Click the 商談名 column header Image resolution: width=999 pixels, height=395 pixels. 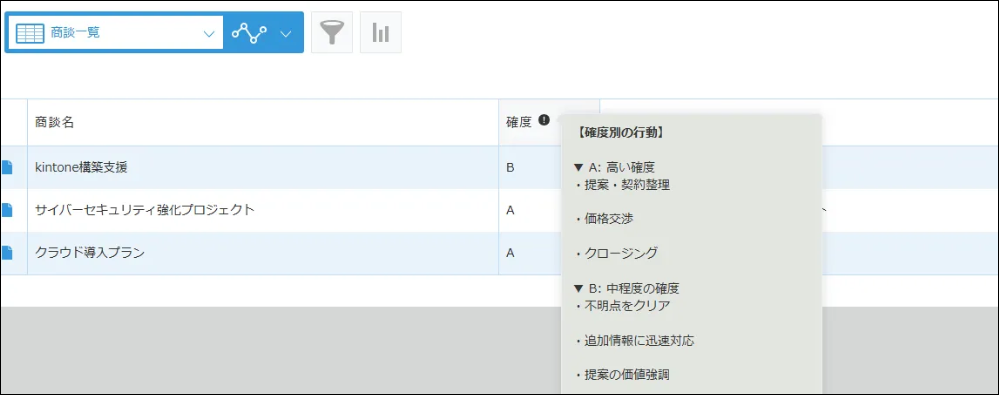pos(54,122)
